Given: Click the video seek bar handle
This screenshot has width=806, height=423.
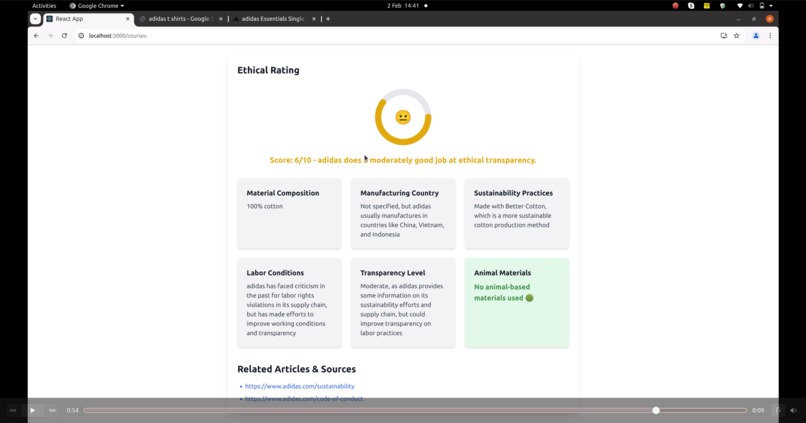Looking at the screenshot, I should click(656, 410).
